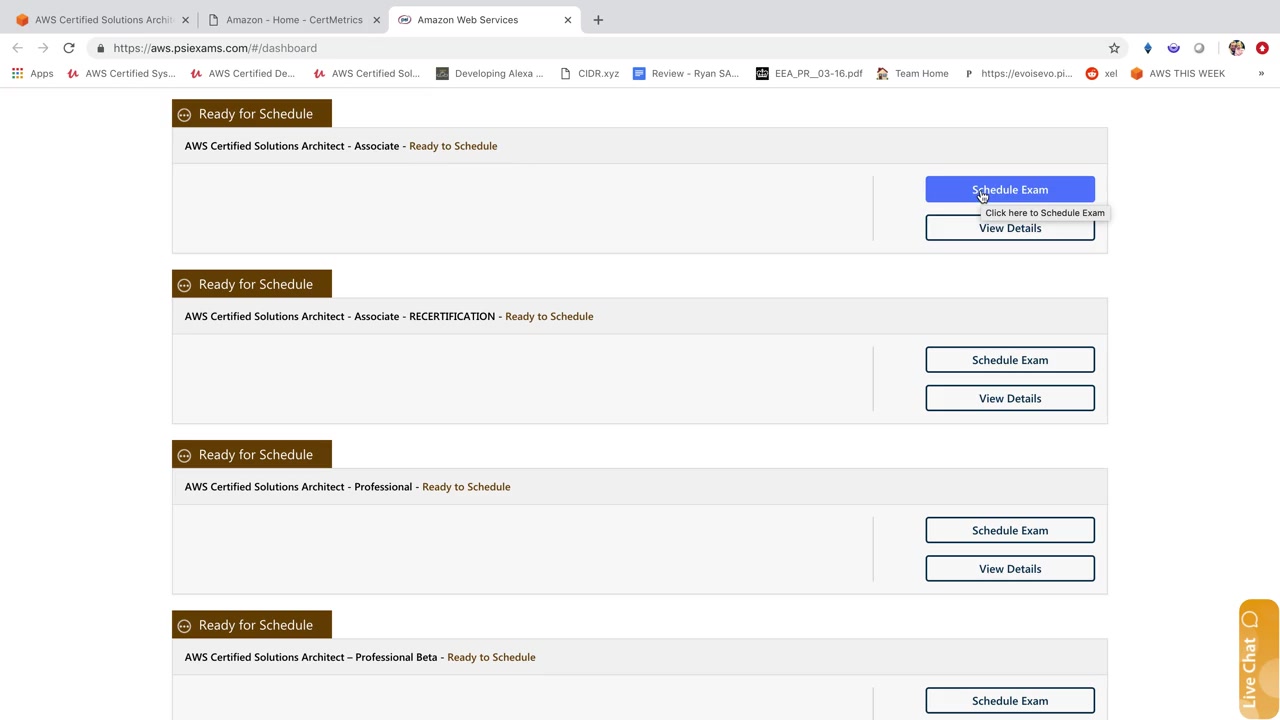Screen dimensions: 1280x720
Task: Open the gray sphere browser extension
Action: pos(1199,48)
